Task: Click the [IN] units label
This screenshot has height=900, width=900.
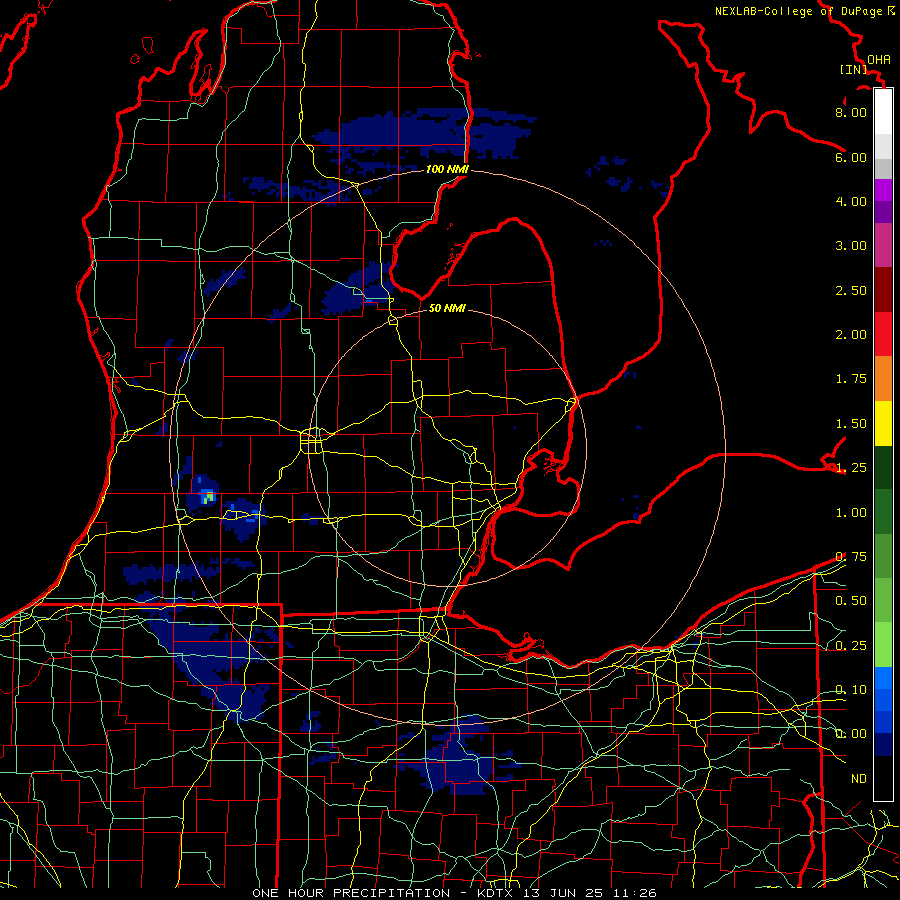Action: coord(853,69)
